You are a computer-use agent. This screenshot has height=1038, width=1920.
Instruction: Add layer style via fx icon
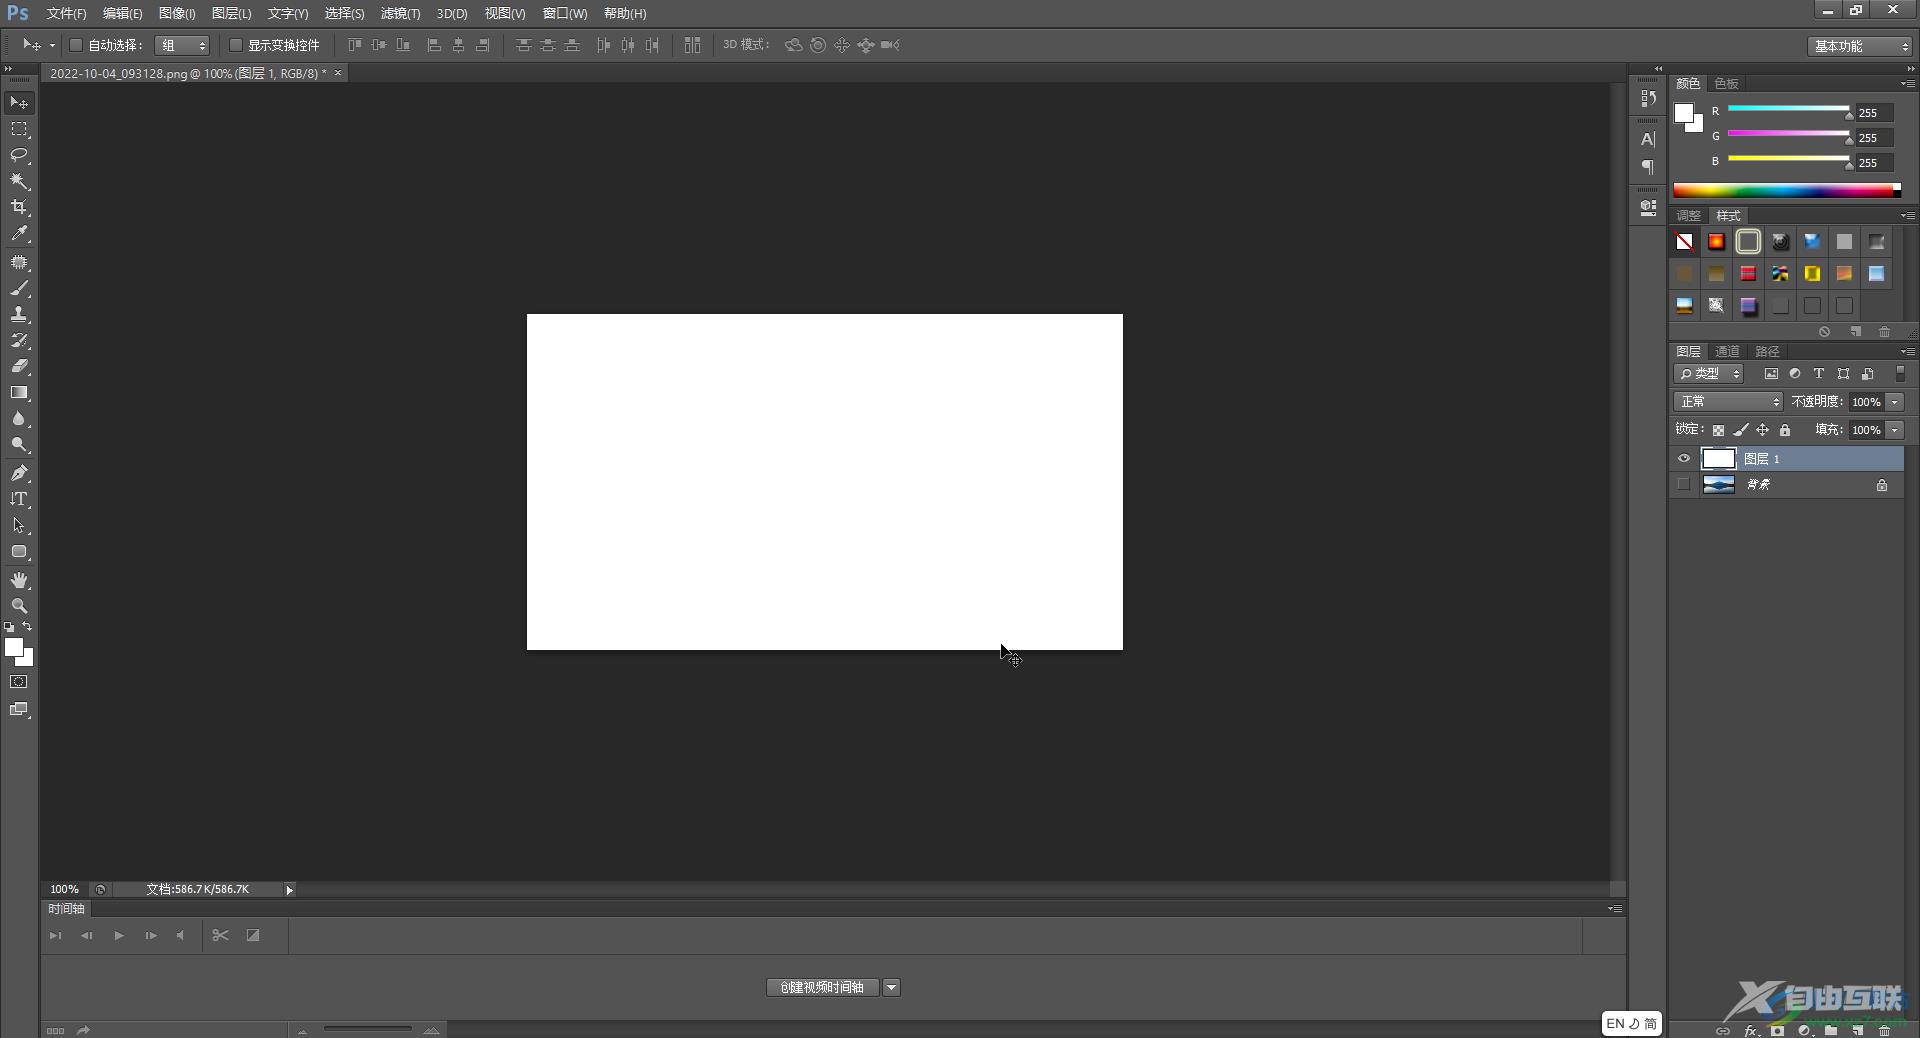pyautogui.click(x=1751, y=1030)
